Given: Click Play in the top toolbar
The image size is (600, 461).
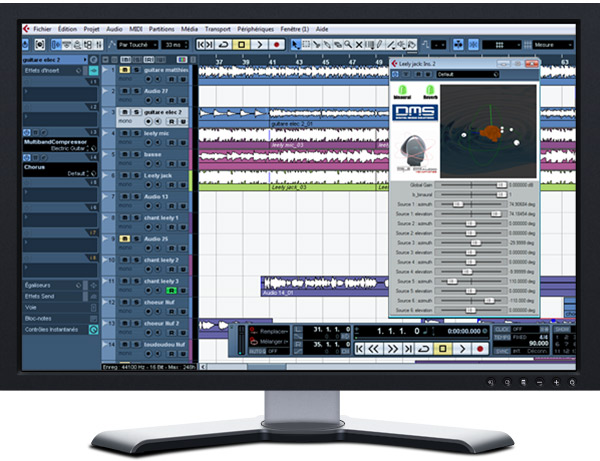Looking at the screenshot, I should [x=259, y=45].
